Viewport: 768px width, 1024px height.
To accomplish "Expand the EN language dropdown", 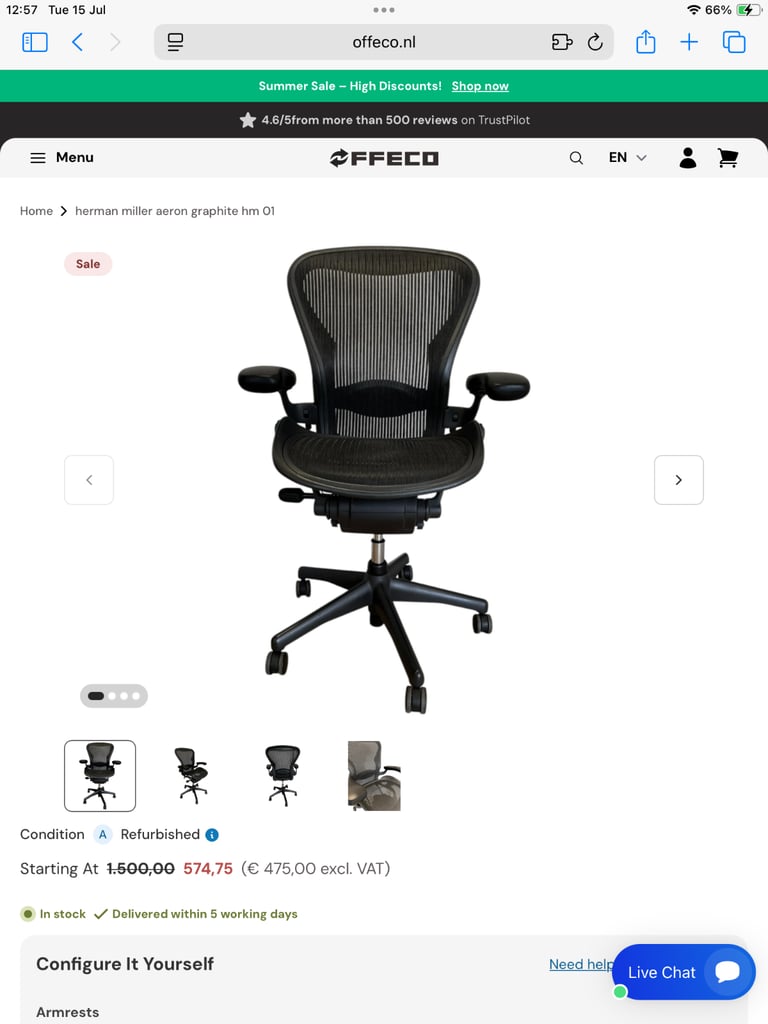I will tap(628, 157).
